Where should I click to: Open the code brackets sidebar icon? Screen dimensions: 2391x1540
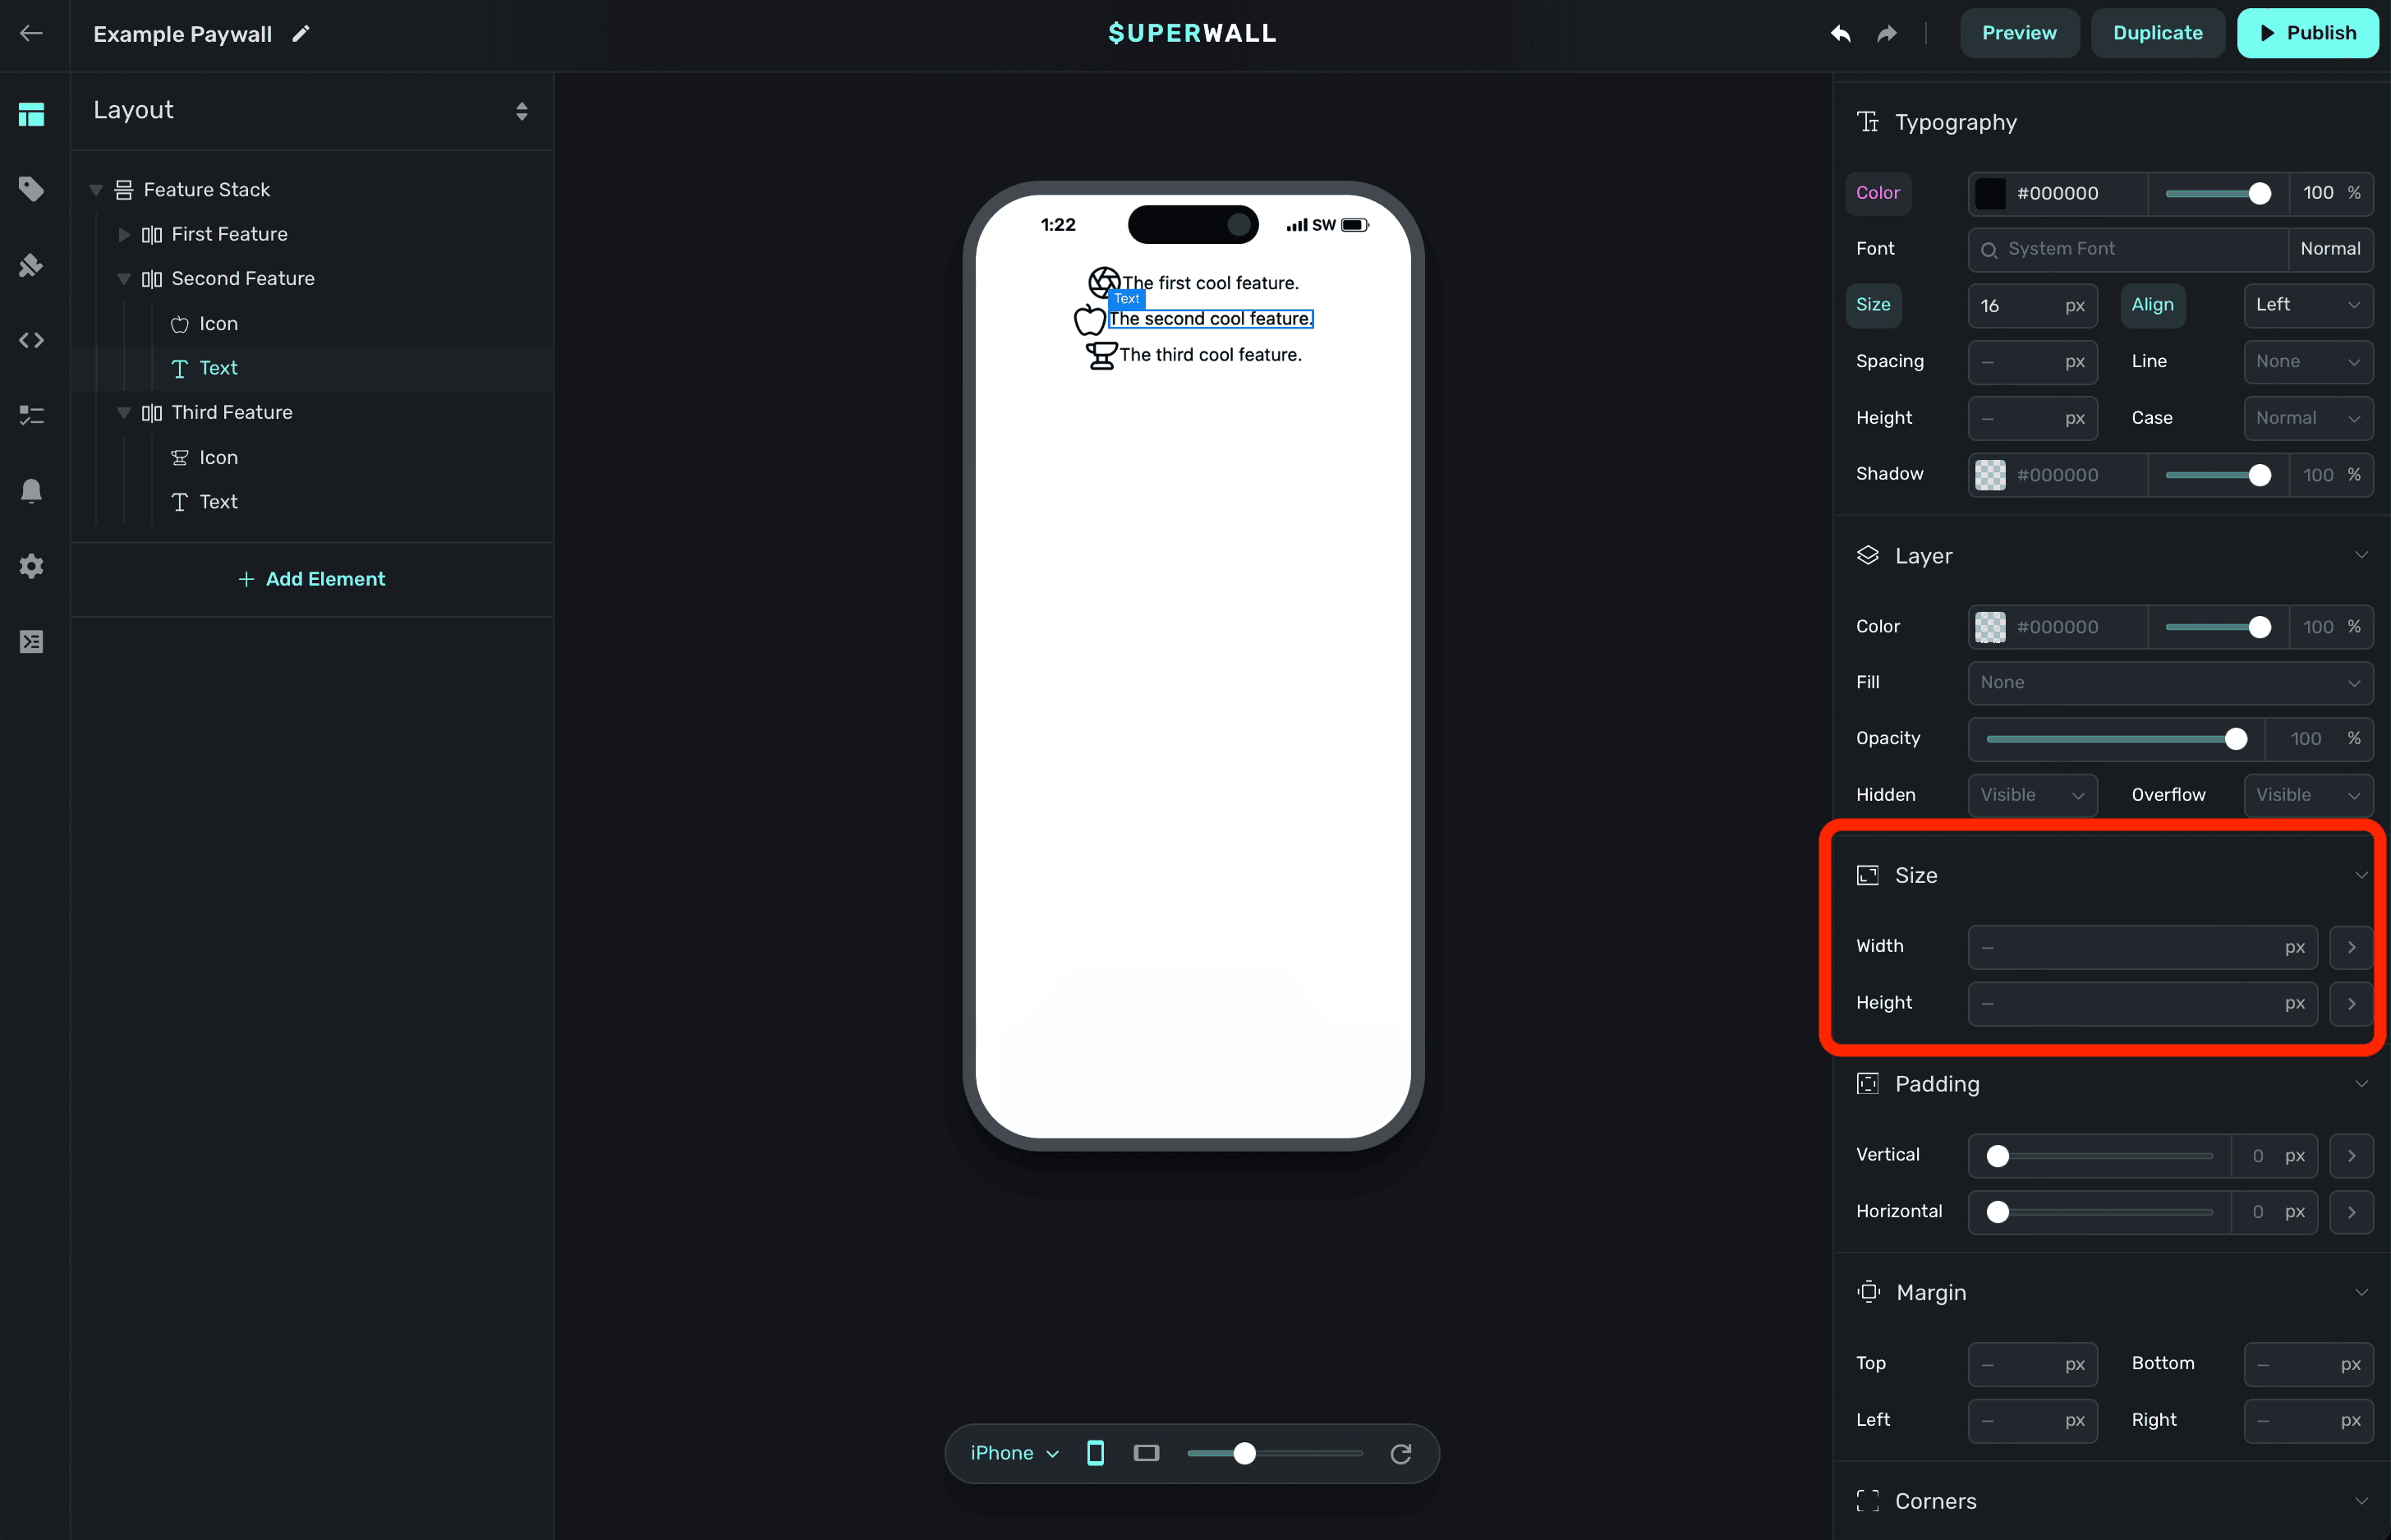click(x=31, y=340)
